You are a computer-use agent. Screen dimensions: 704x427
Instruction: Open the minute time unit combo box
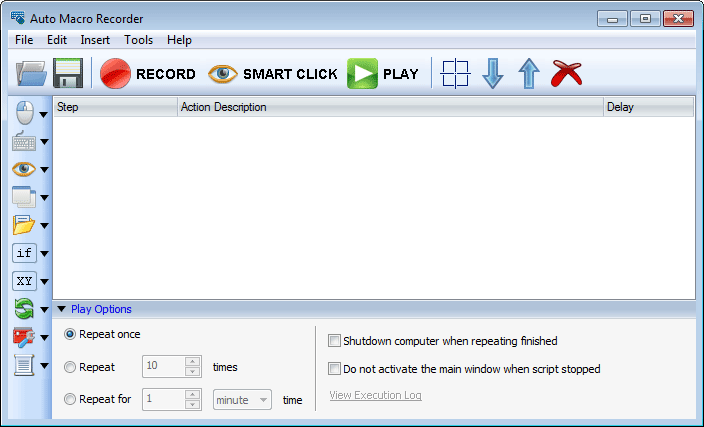click(242, 400)
